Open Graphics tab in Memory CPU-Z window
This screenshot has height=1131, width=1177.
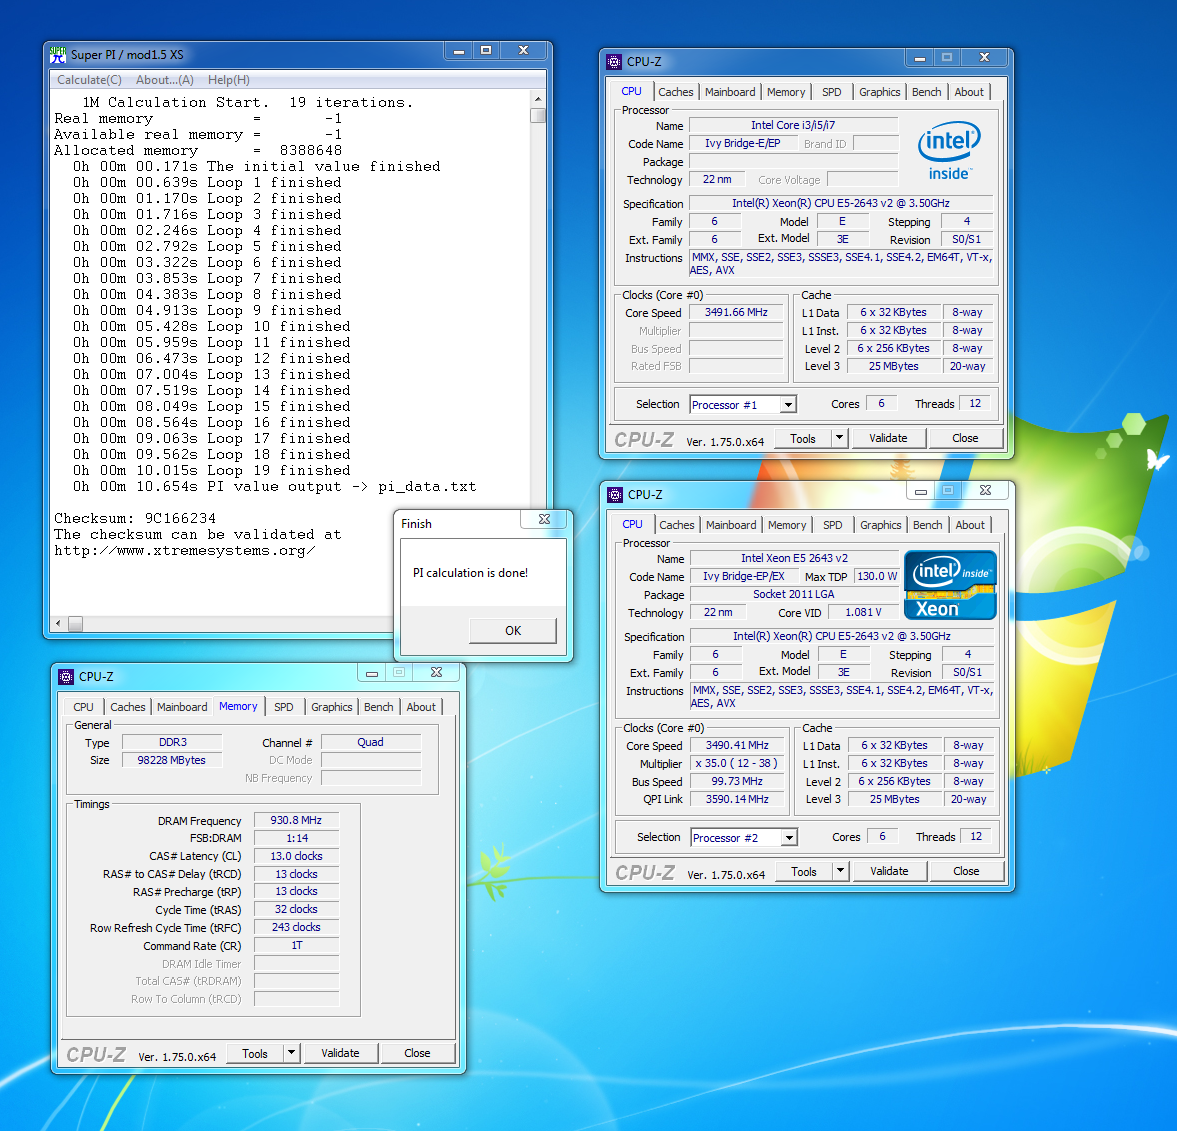tap(331, 707)
